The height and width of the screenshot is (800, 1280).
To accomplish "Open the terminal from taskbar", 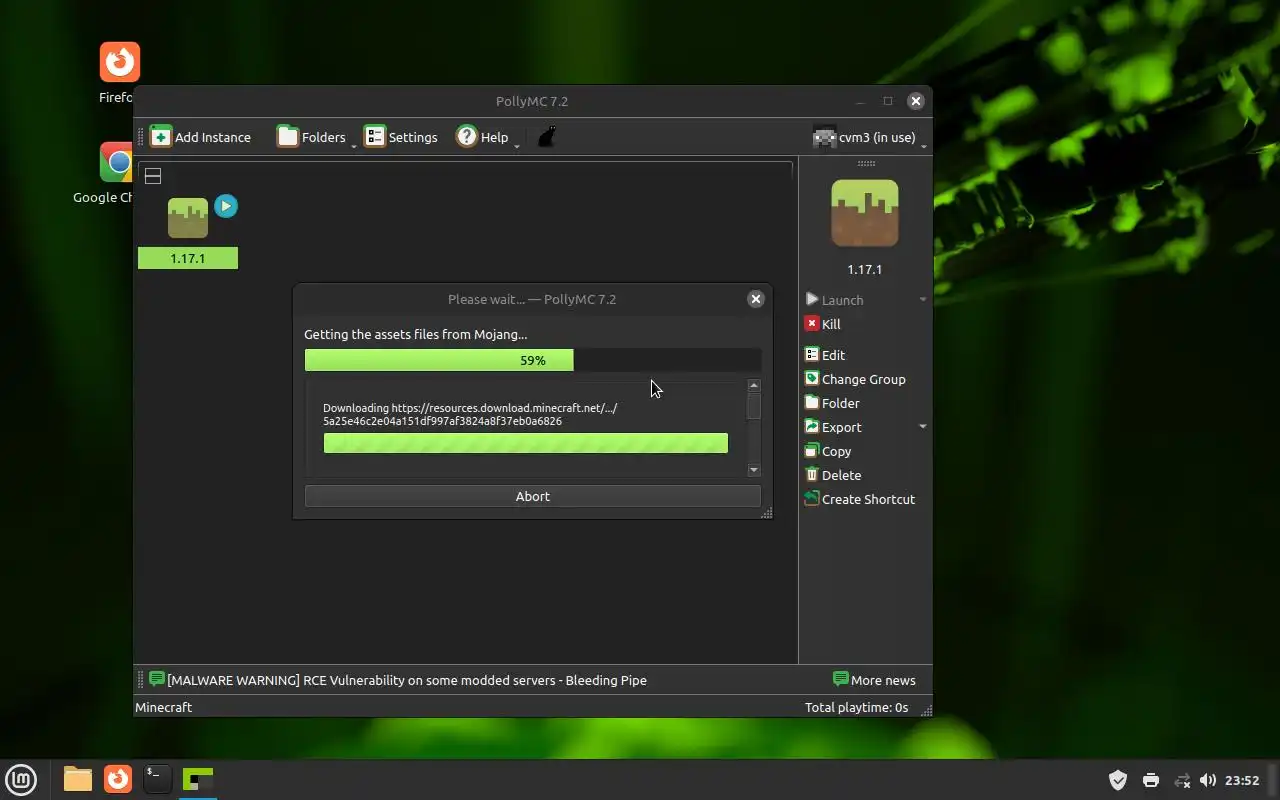I will (157, 779).
